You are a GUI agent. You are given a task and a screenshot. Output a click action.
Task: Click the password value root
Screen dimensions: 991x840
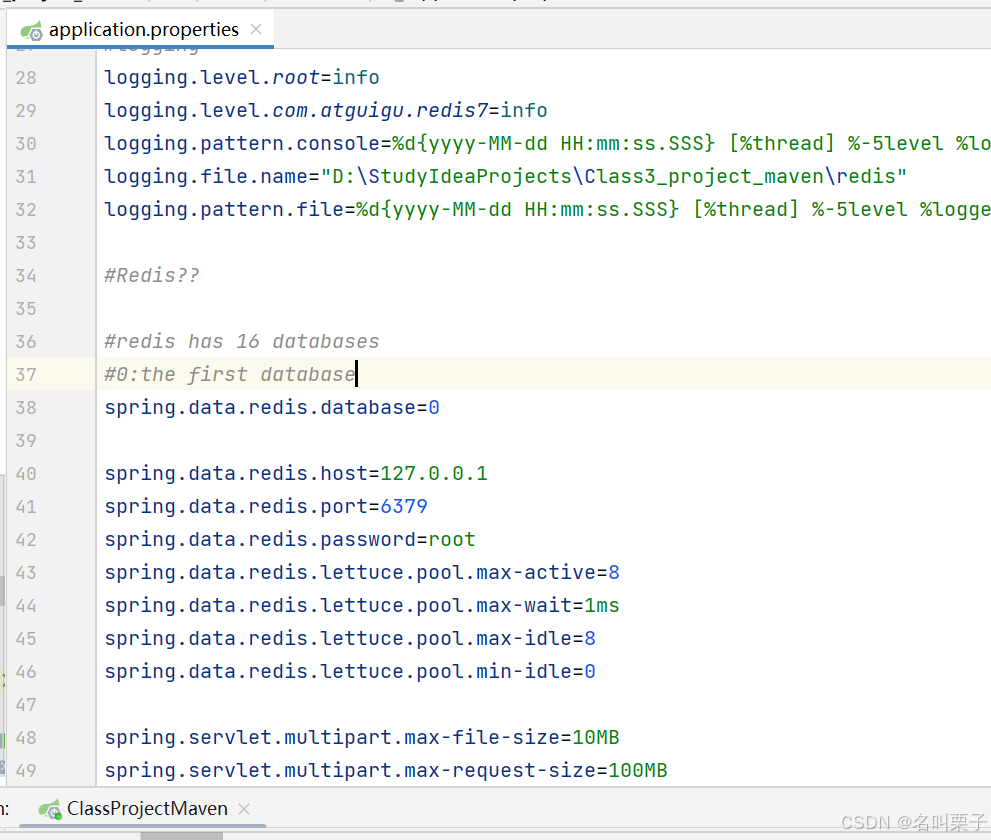pyautogui.click(x=452, y=539)
